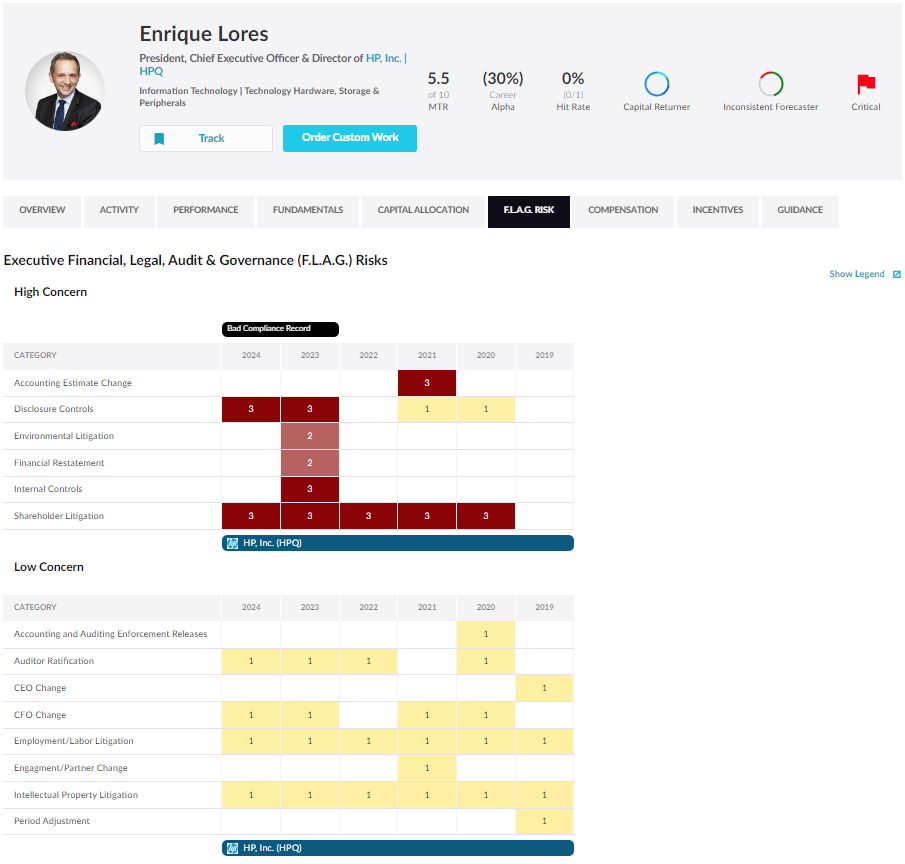Click the Inconsistent Forecaster ring icon

coord(771,84)
